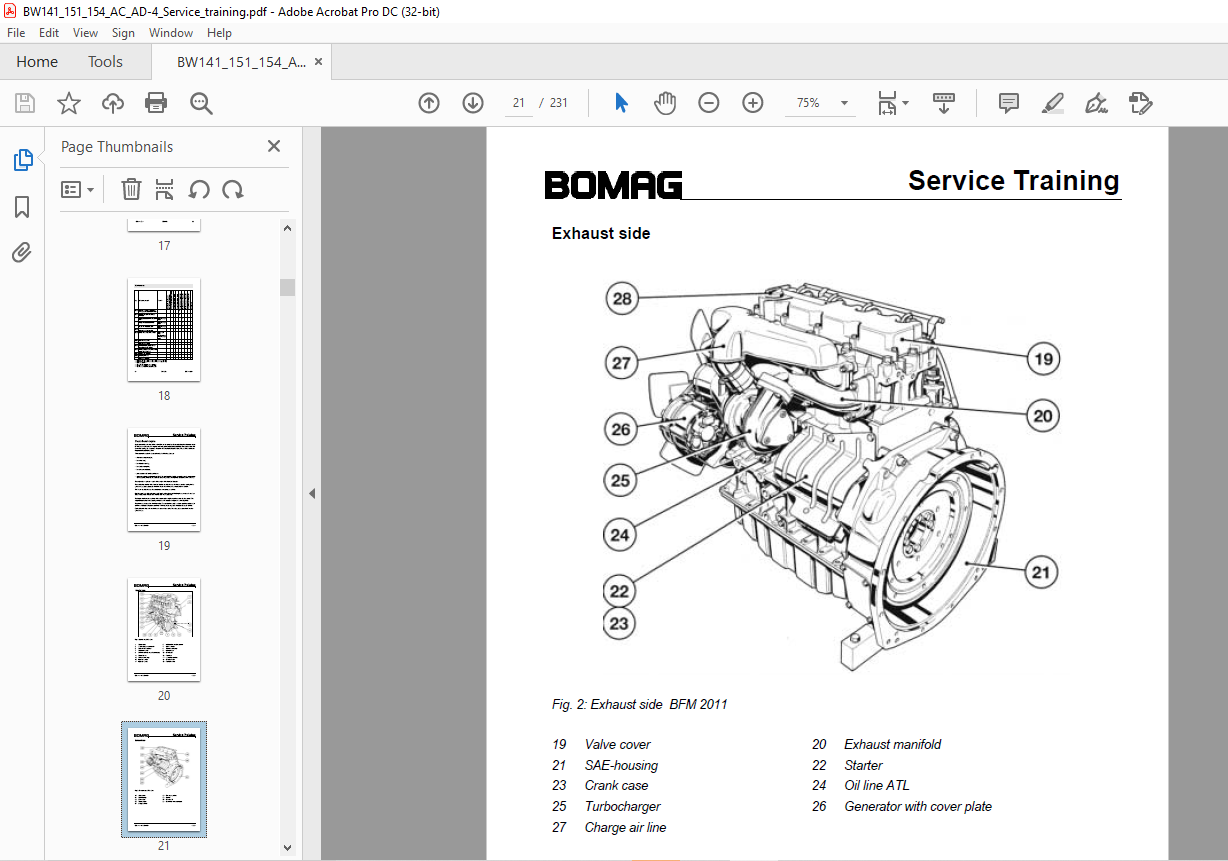
Task: Click the 'Exhaust side' heading text
Action: [x=601, y=233]
